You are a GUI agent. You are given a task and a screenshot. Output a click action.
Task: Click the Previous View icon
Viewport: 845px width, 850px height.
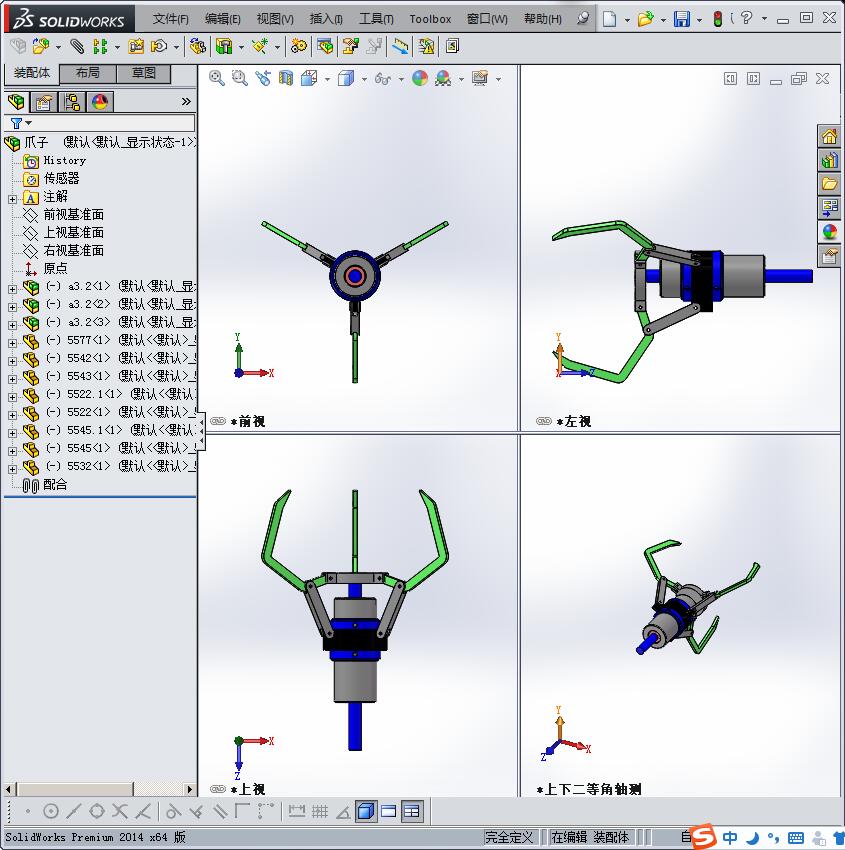(263, 79)
